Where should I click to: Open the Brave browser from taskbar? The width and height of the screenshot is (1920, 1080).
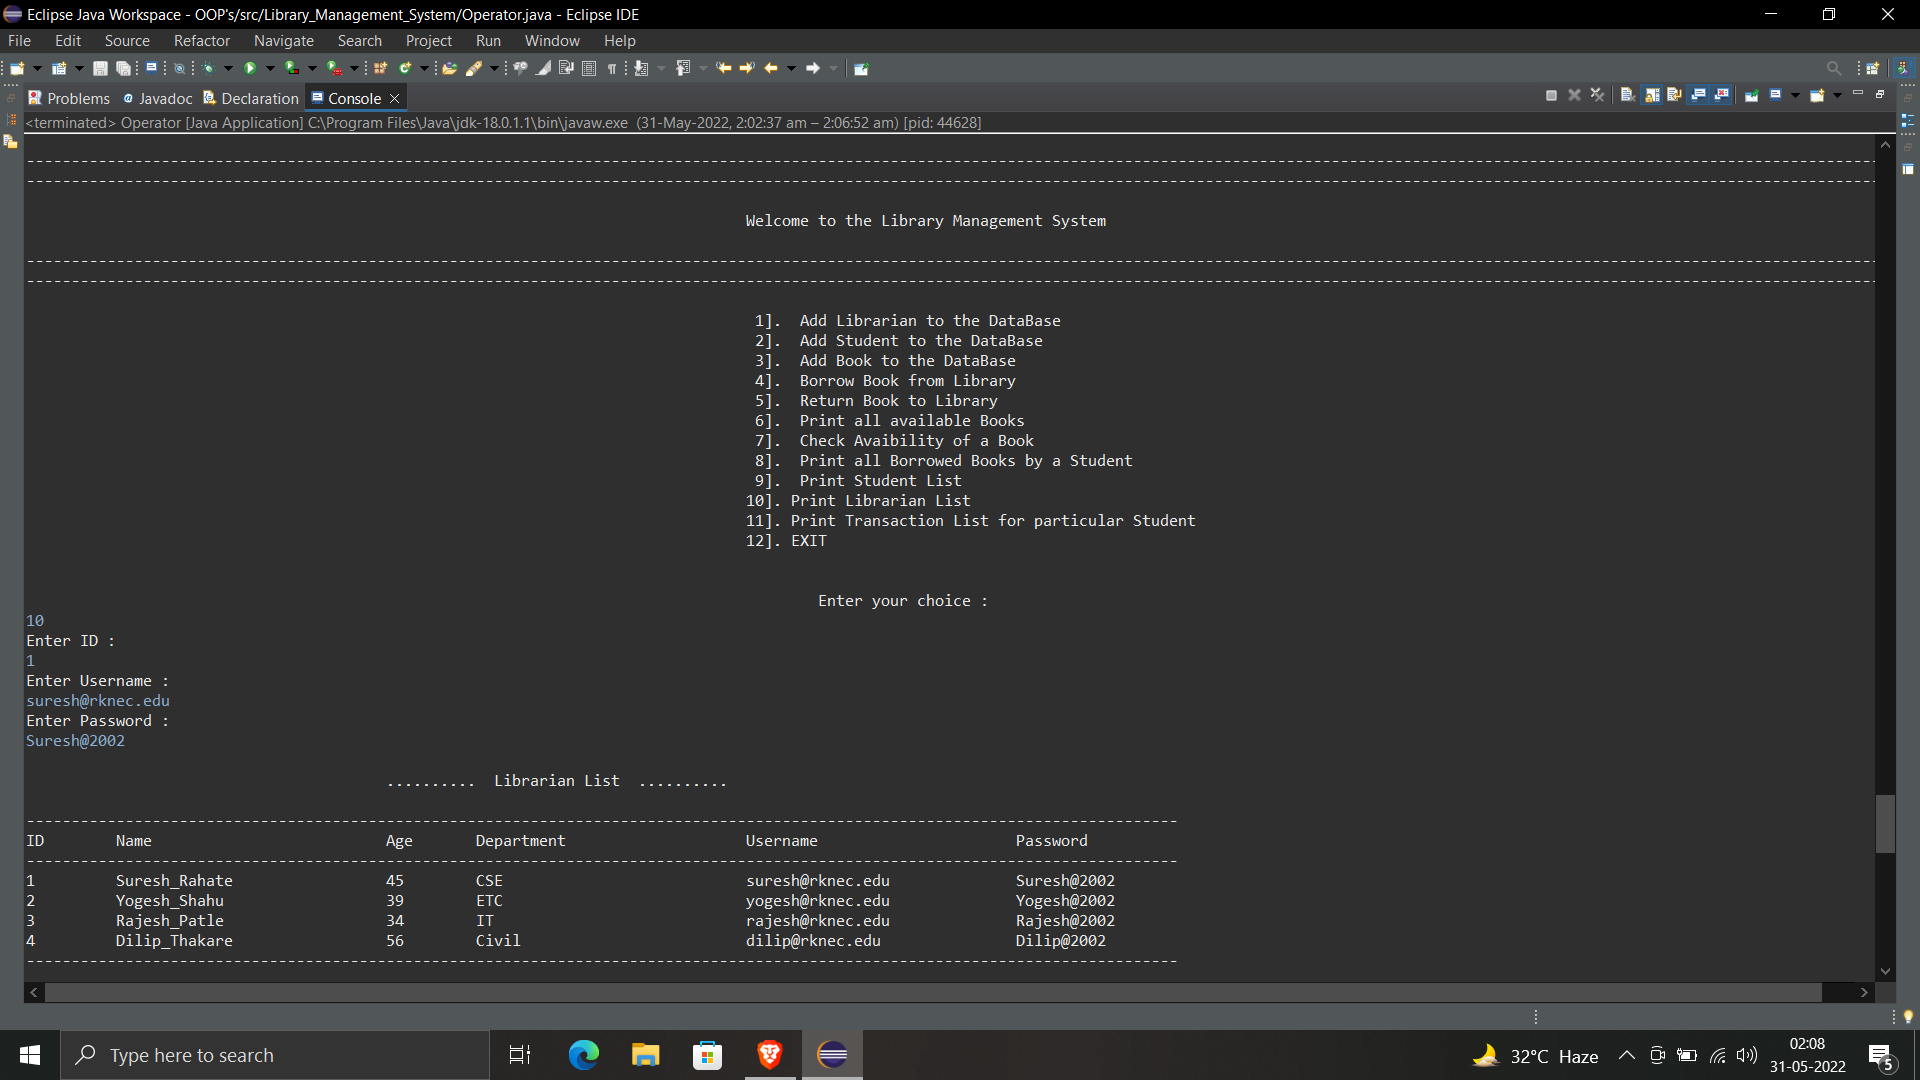pyautogui.click(x=770, y=1054)
